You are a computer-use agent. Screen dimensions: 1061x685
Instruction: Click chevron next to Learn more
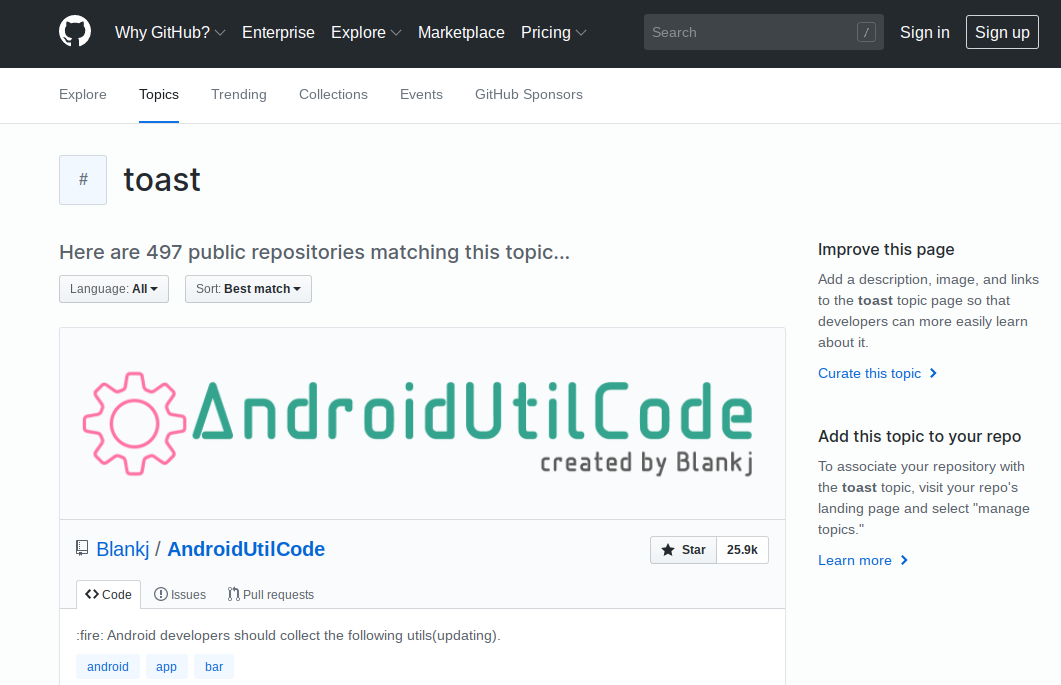click(x=905, y=560)
